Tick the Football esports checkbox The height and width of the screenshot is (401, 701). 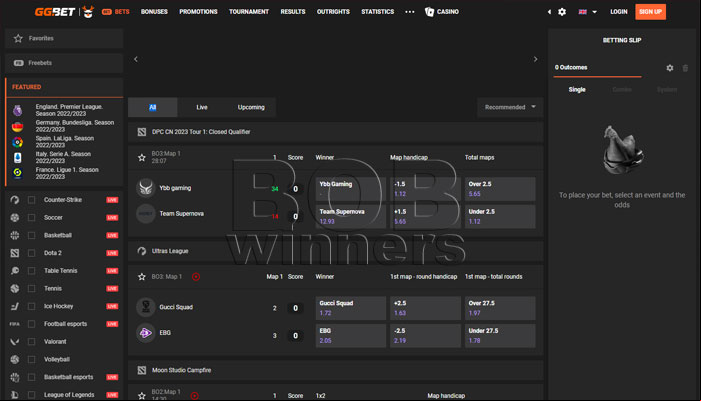click(x=31, y=324)
